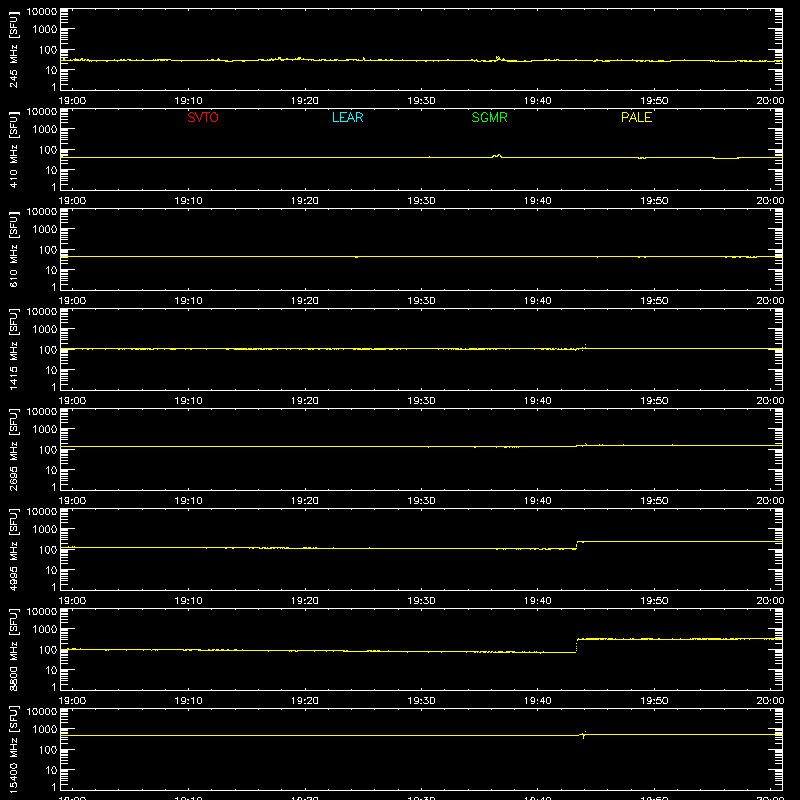Click the small burst near 19:36 on 245 MHz trace
This screenshot has height=800, width=800.
tap(498, 59)
